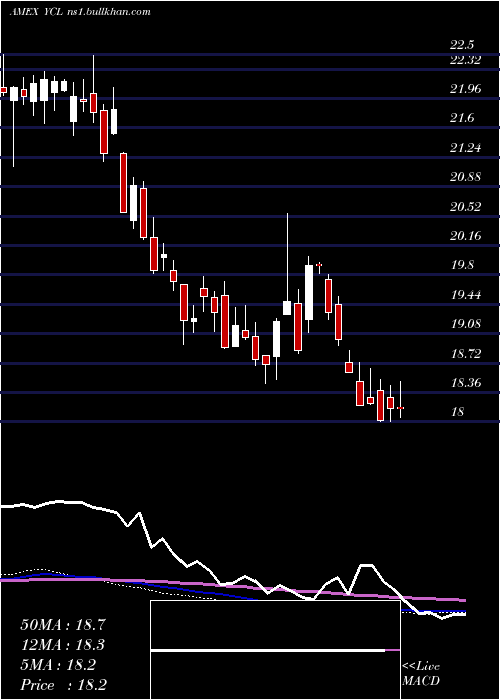Screen dimensions: 500x700
Task: Click the 20.16 price axis label
Action: (x=466, y=236)
